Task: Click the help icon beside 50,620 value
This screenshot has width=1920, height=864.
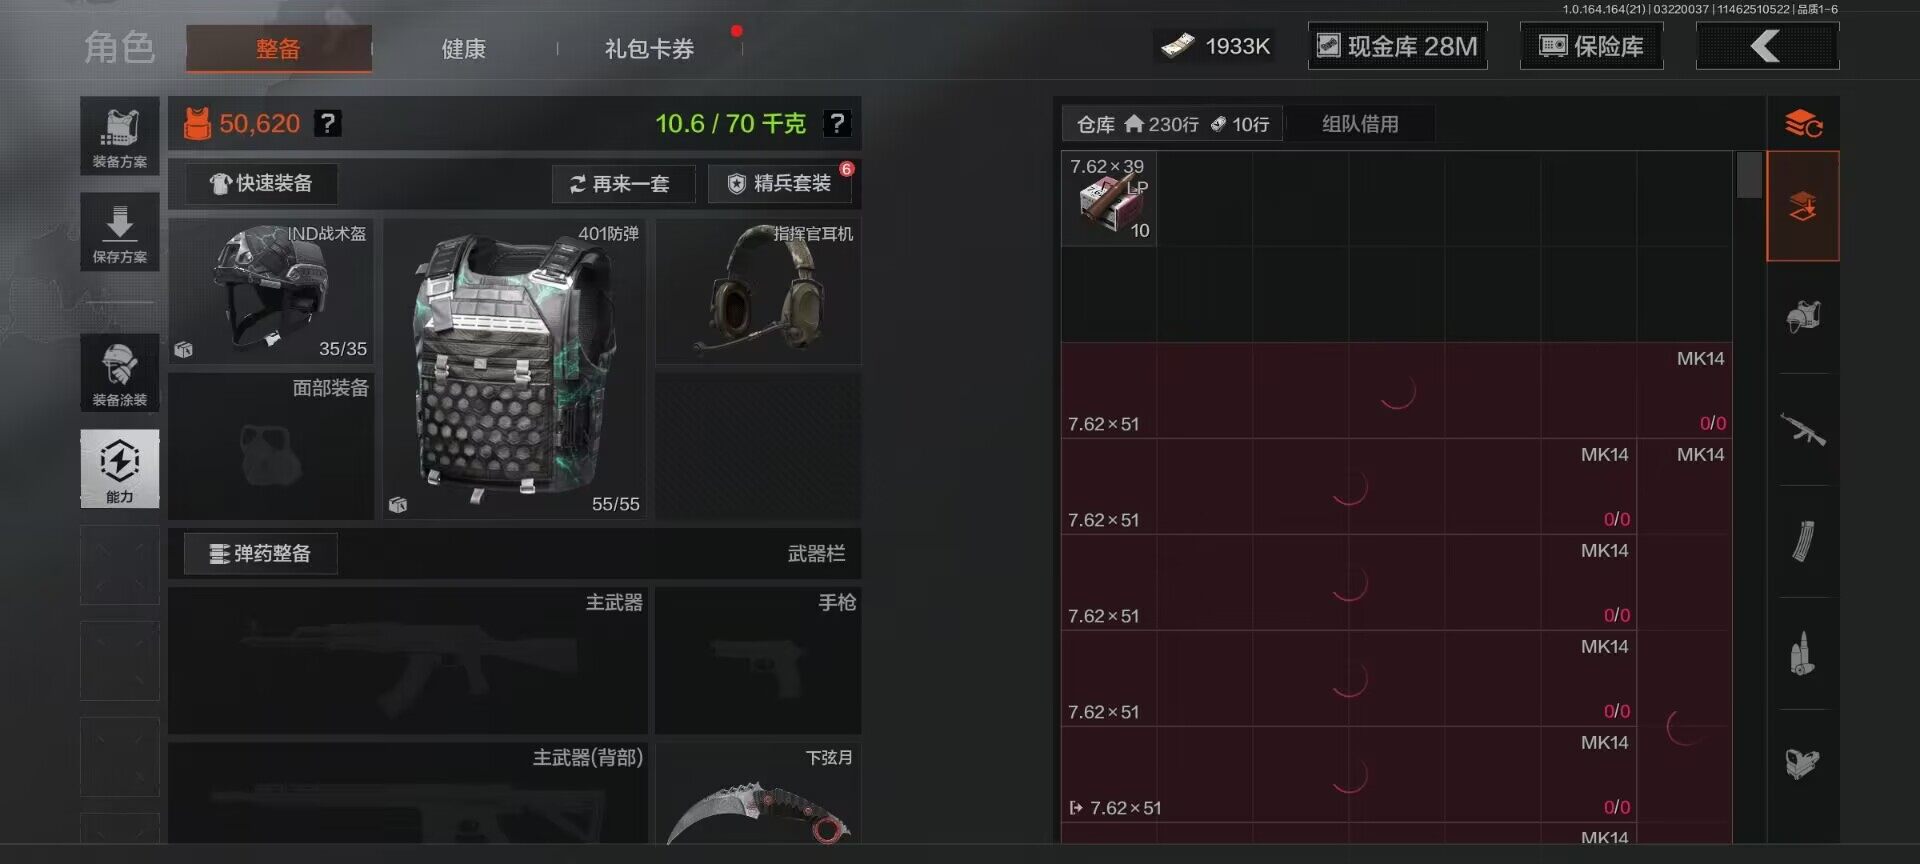Action: point(327,123)
